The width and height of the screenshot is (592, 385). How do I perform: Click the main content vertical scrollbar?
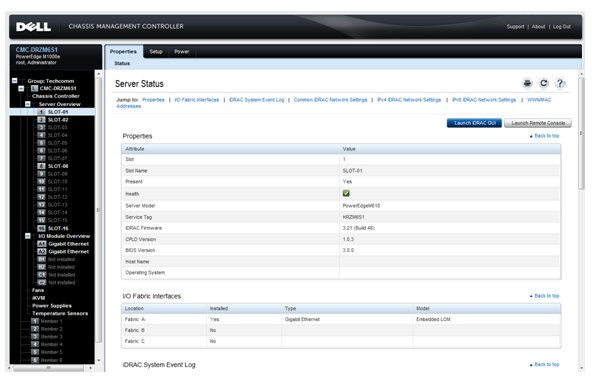[x=581, y=218]
